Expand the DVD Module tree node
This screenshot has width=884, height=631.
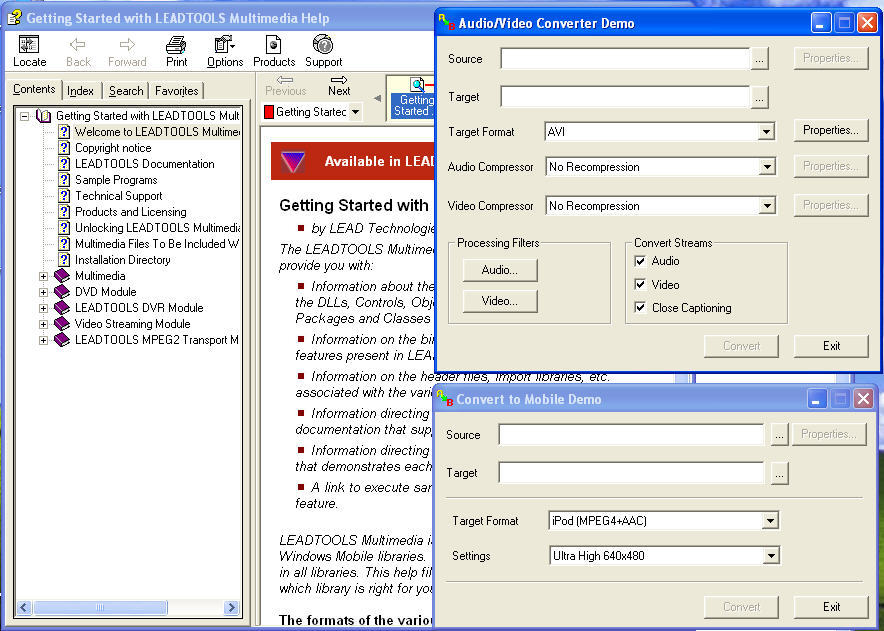[43, 292]
